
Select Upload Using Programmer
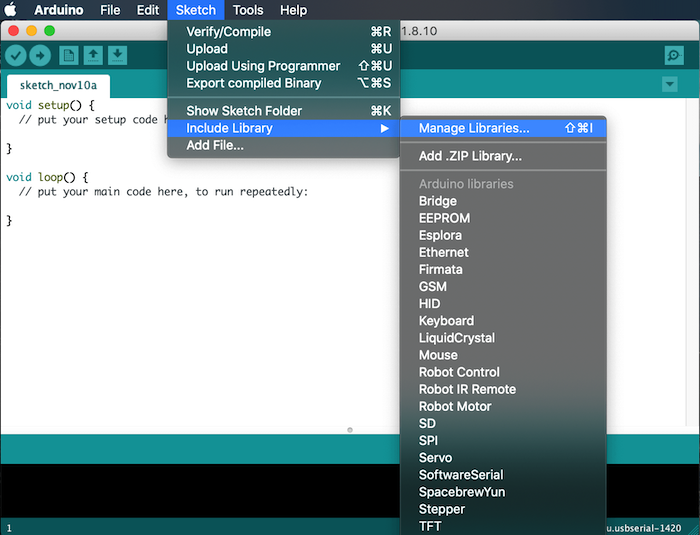coord(283,66)
